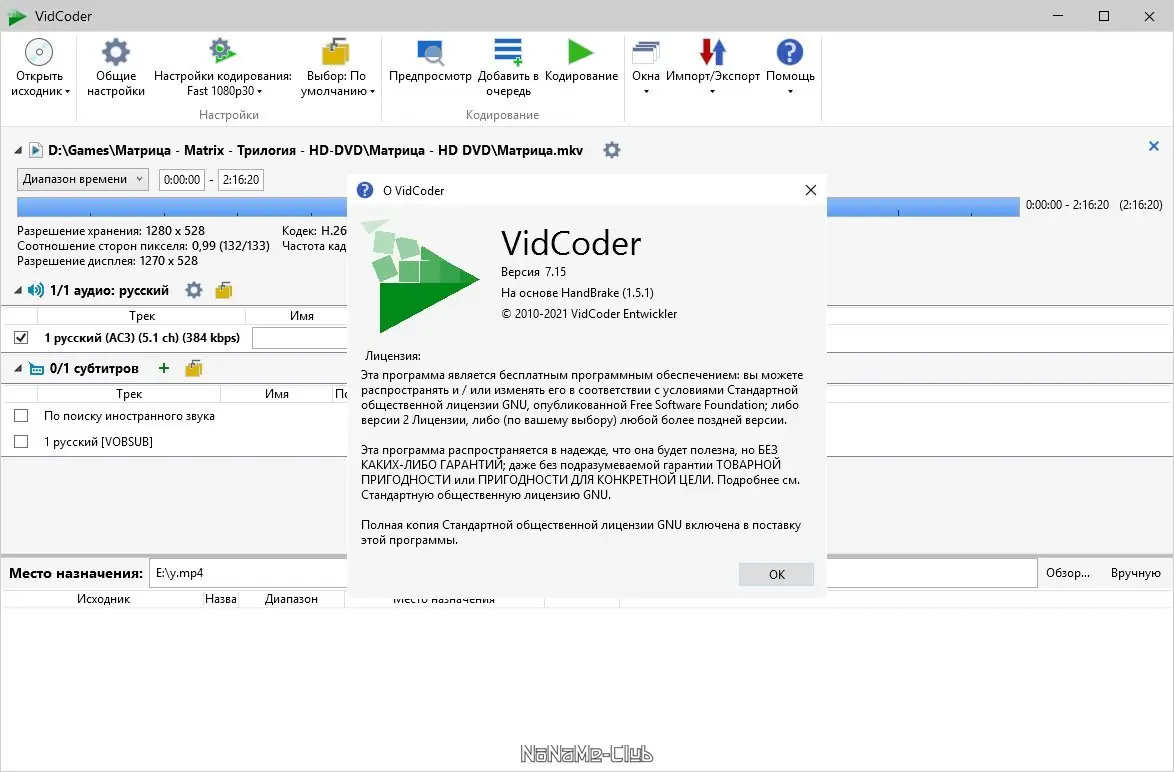Click the VidCoder logo in About dialog
The width and height of the screenshot is (1174, 772).
click(x=421, y=276)
